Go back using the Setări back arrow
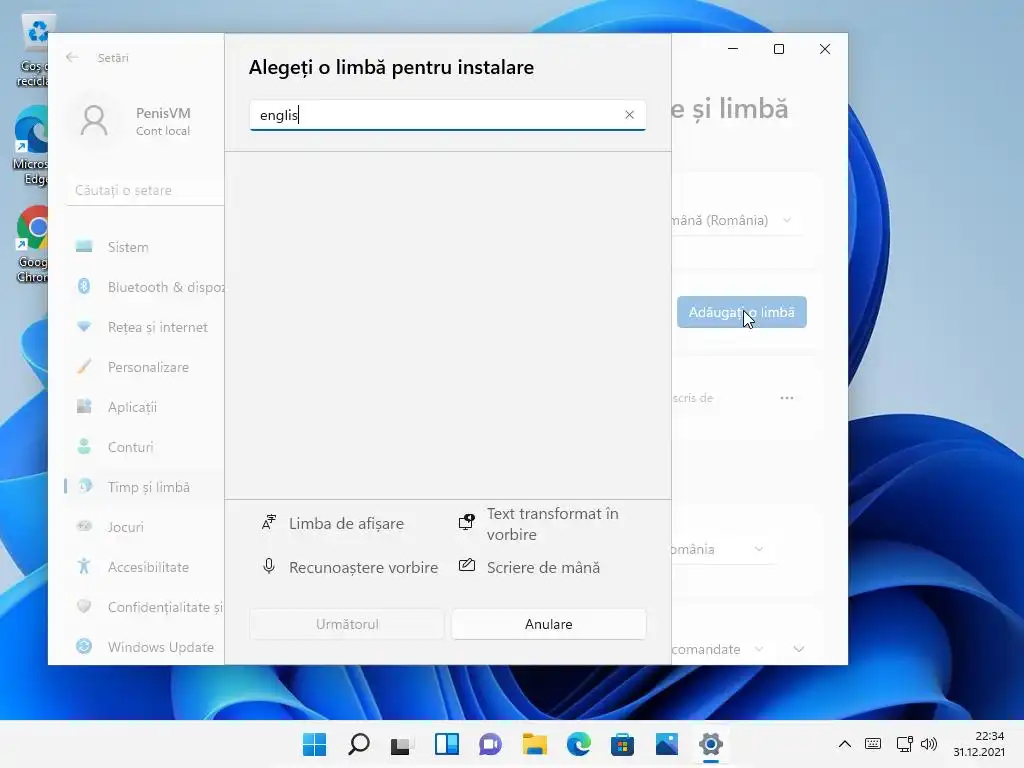The image size is (1024, 768). click(72, 57)
